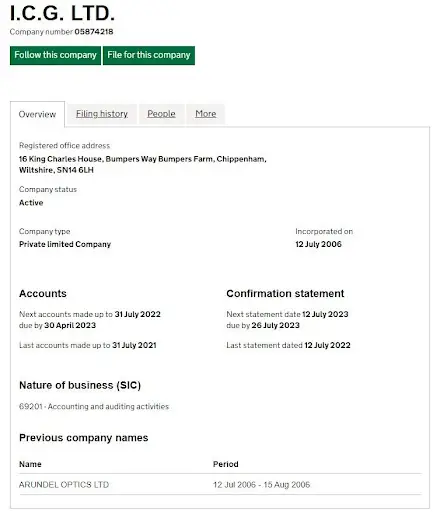Open the More tab
This screenshot has width=440, height=512.
pyautogui.click(x=206, y=114)
